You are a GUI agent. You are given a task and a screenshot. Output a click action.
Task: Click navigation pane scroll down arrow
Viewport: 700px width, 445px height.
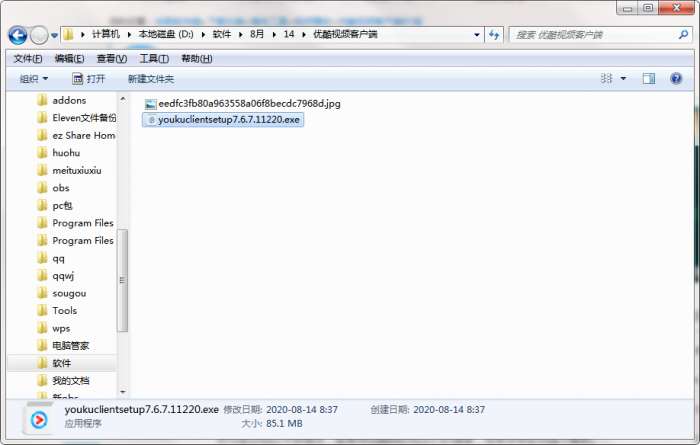point(123,392)
